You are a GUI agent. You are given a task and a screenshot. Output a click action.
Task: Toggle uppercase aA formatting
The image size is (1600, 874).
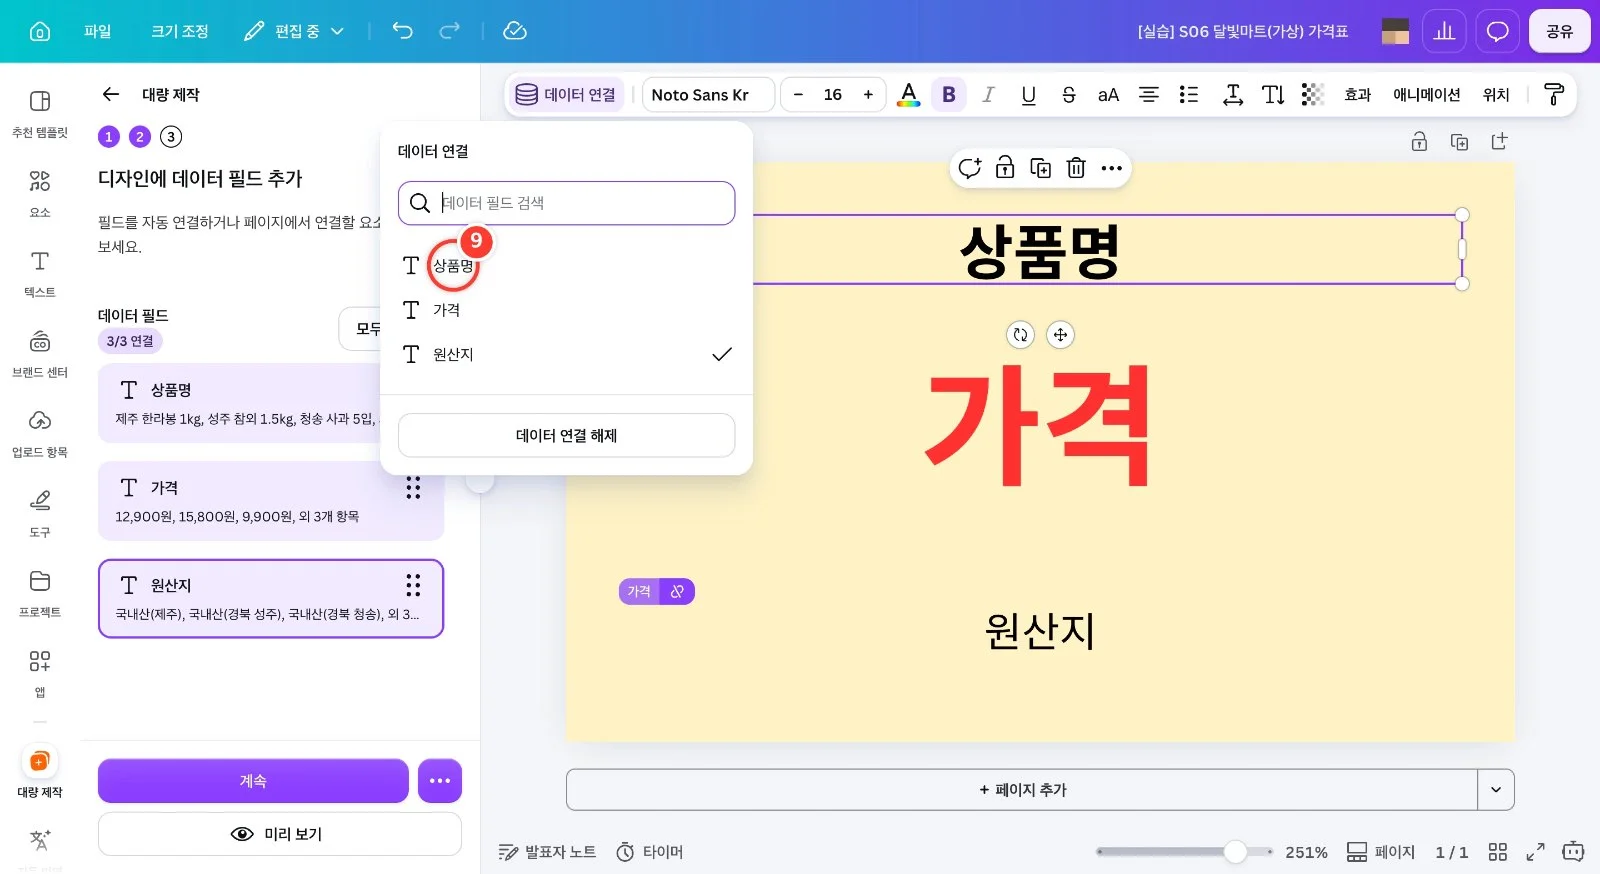click(x=1108, y=95)
